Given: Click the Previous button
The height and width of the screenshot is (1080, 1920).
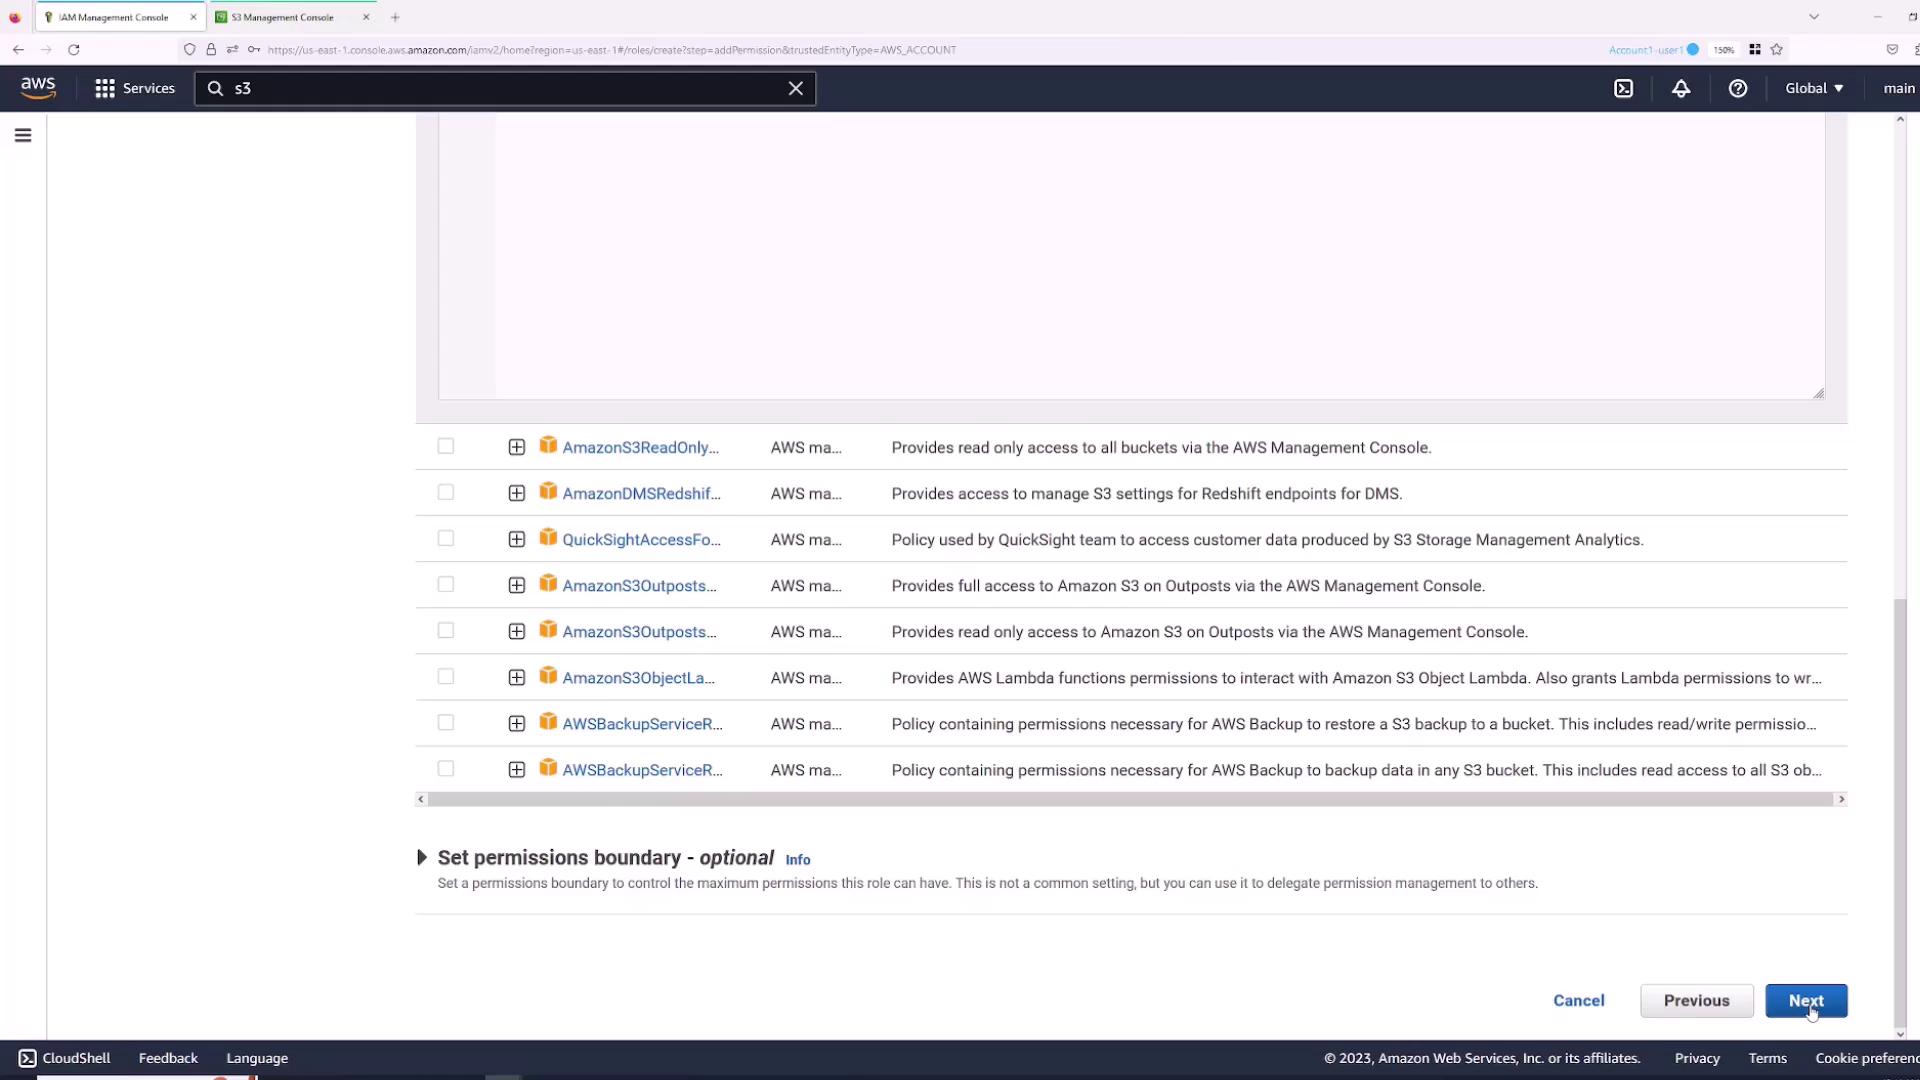Looking at the screenshot, I should pyautogui.click(x=1696, y=1001).
